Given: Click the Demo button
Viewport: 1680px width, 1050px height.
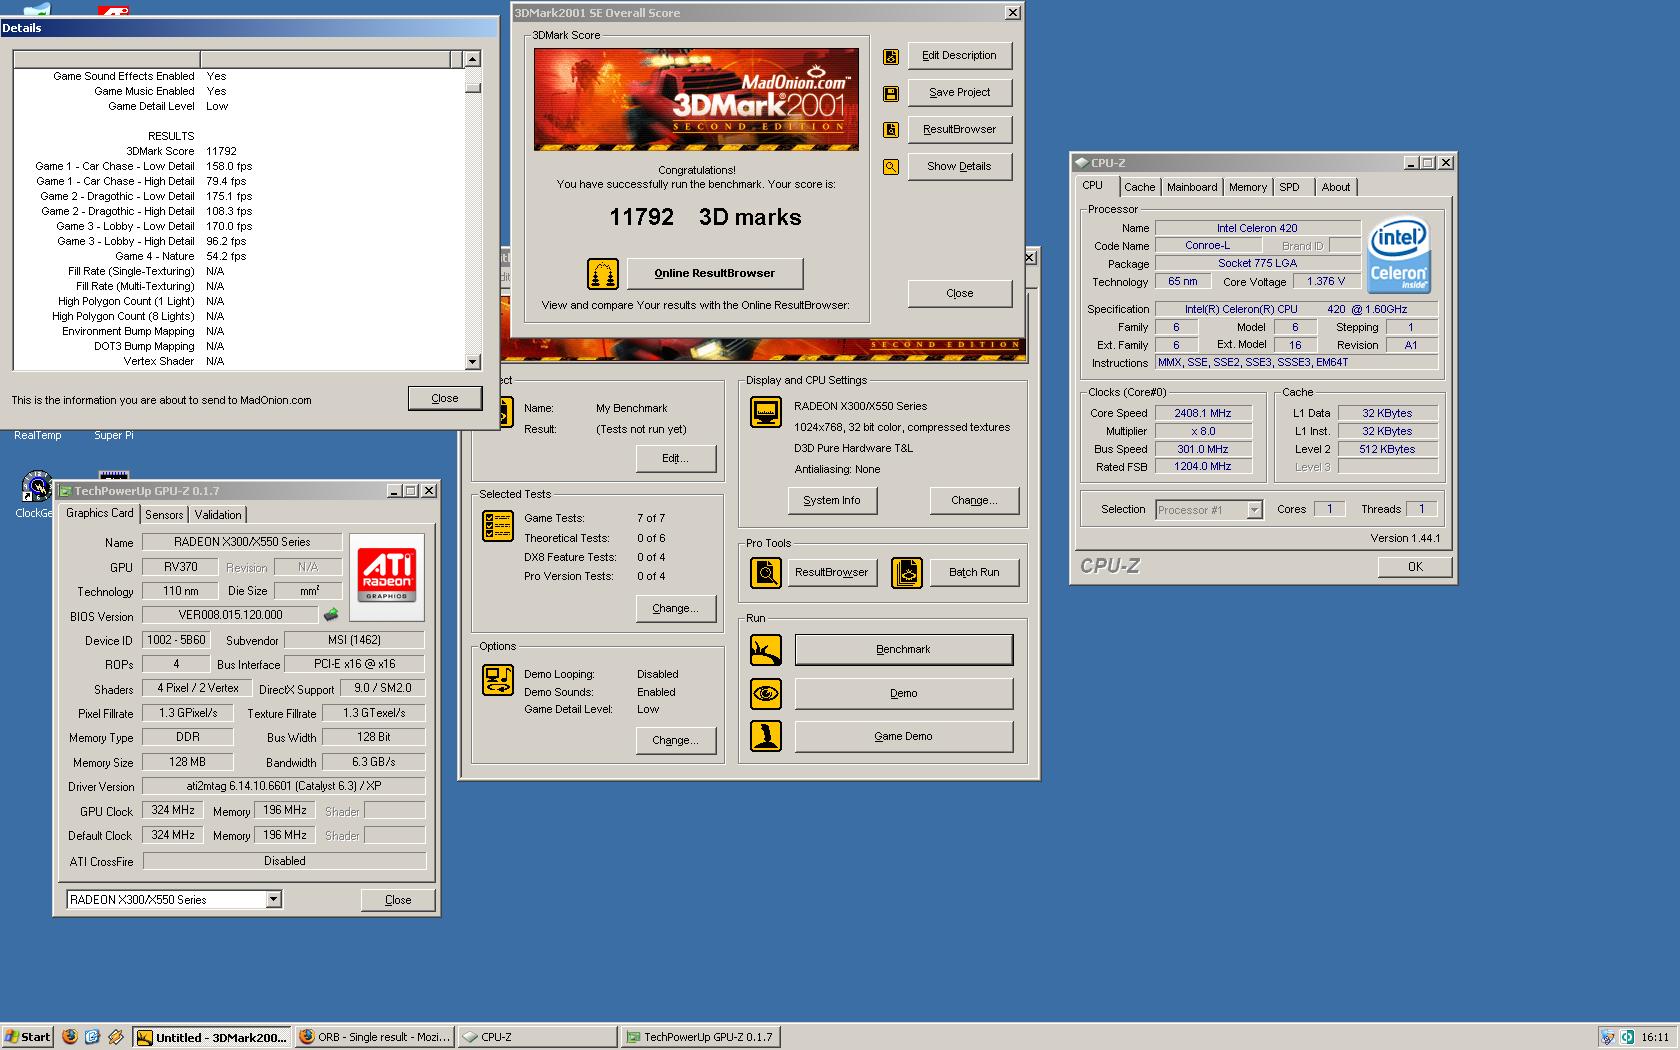Looking at the screenshot, I should (x=904, y=693).
